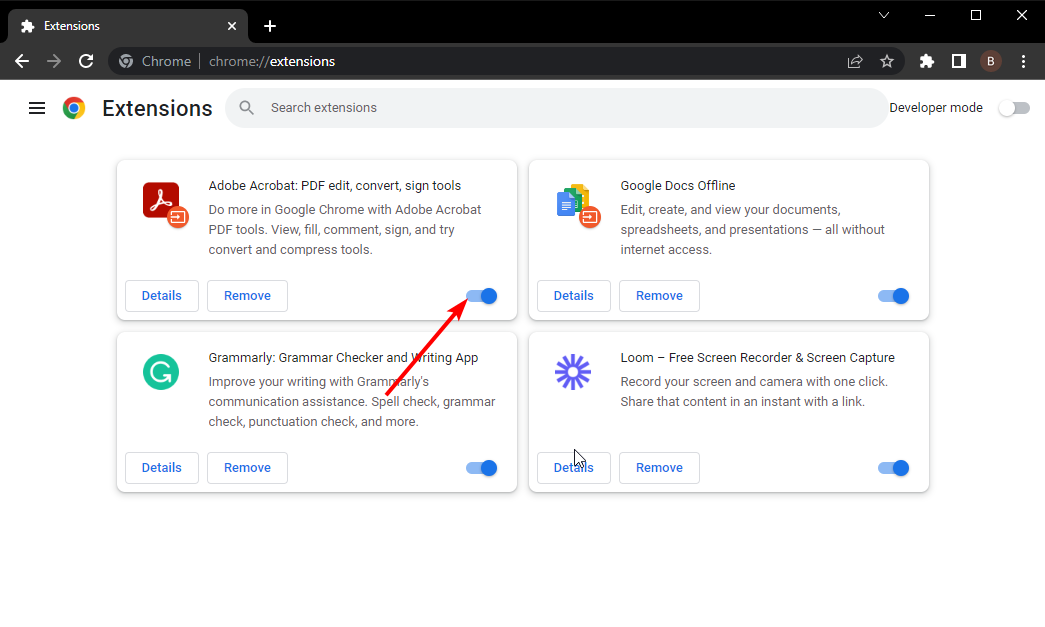
Task: Click the Grammarly extension icon
Action: 161,372
